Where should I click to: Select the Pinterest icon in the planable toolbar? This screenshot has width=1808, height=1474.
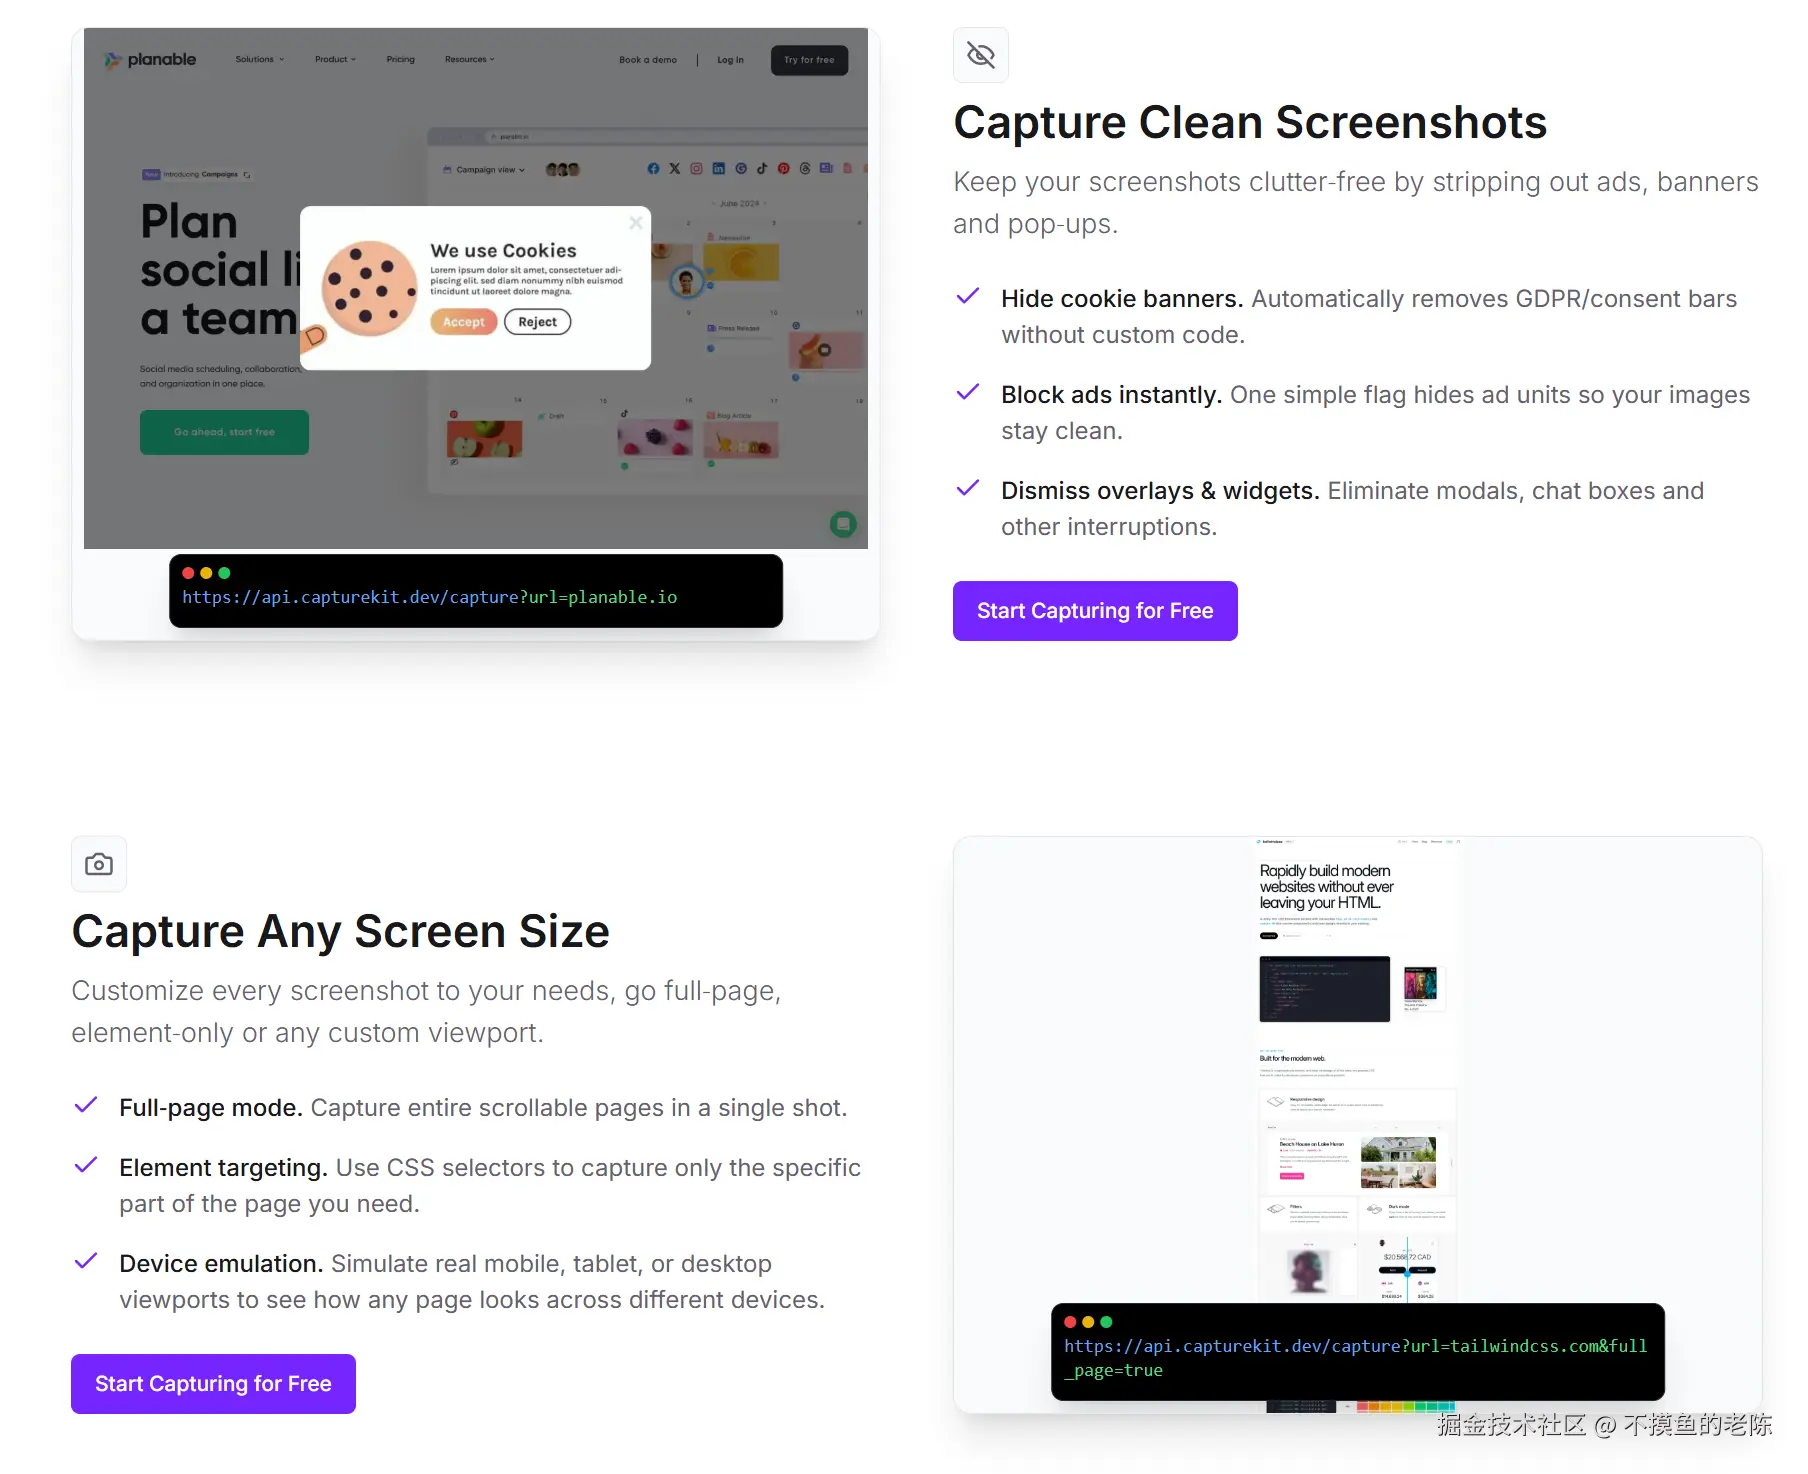[783, 169]
